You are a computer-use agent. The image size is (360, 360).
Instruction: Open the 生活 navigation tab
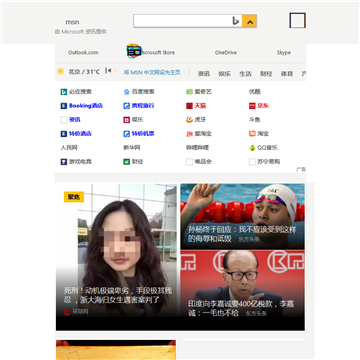(x=245, y=74)
